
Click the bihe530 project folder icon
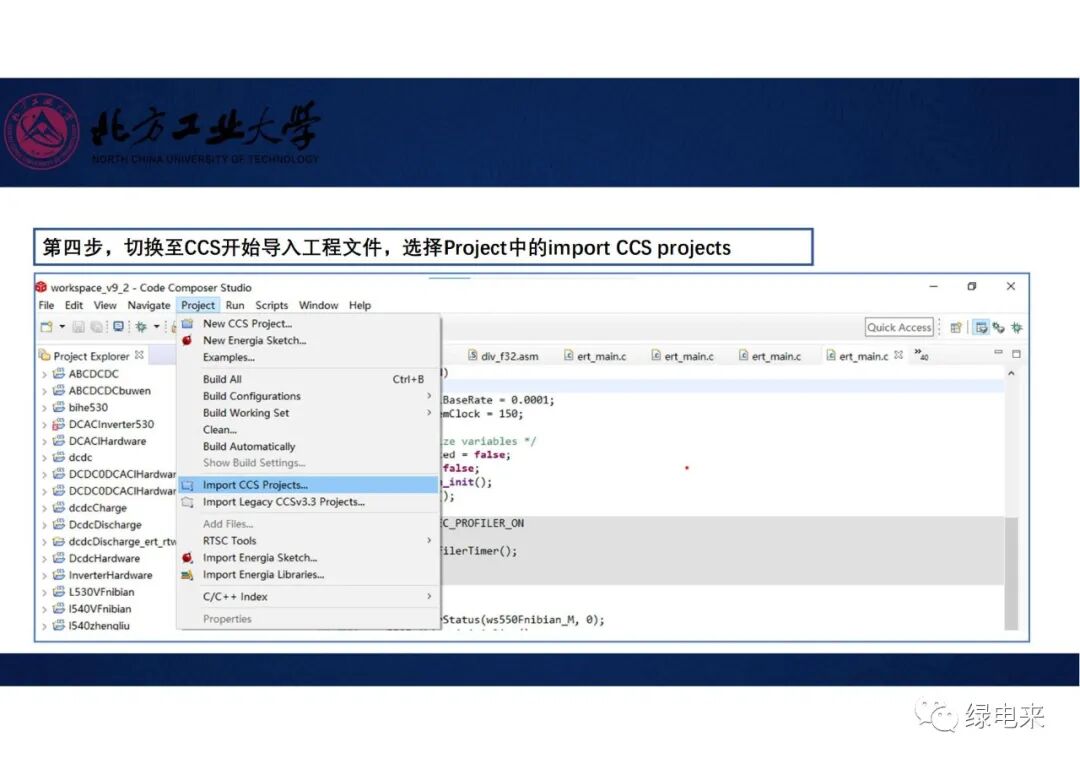(59, 407)
